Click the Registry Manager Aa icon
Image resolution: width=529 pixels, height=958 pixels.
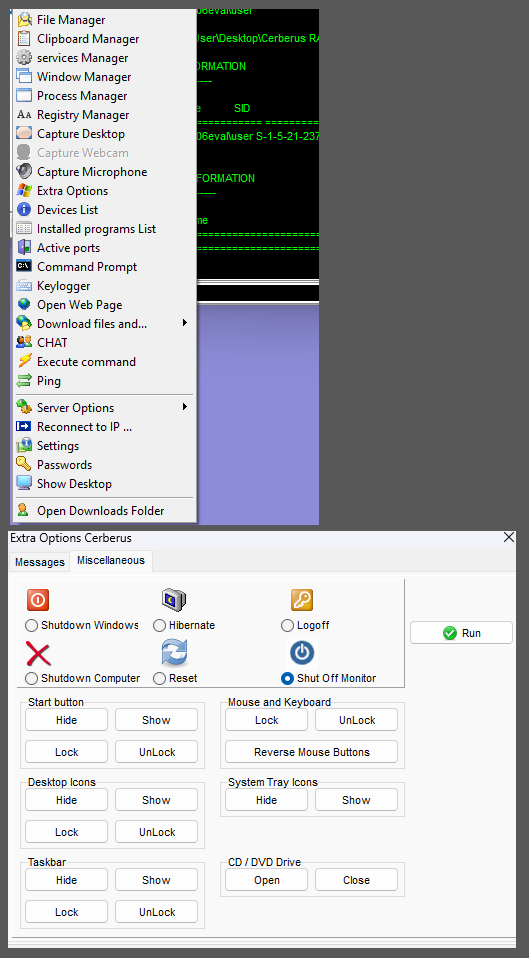[24, 115]
